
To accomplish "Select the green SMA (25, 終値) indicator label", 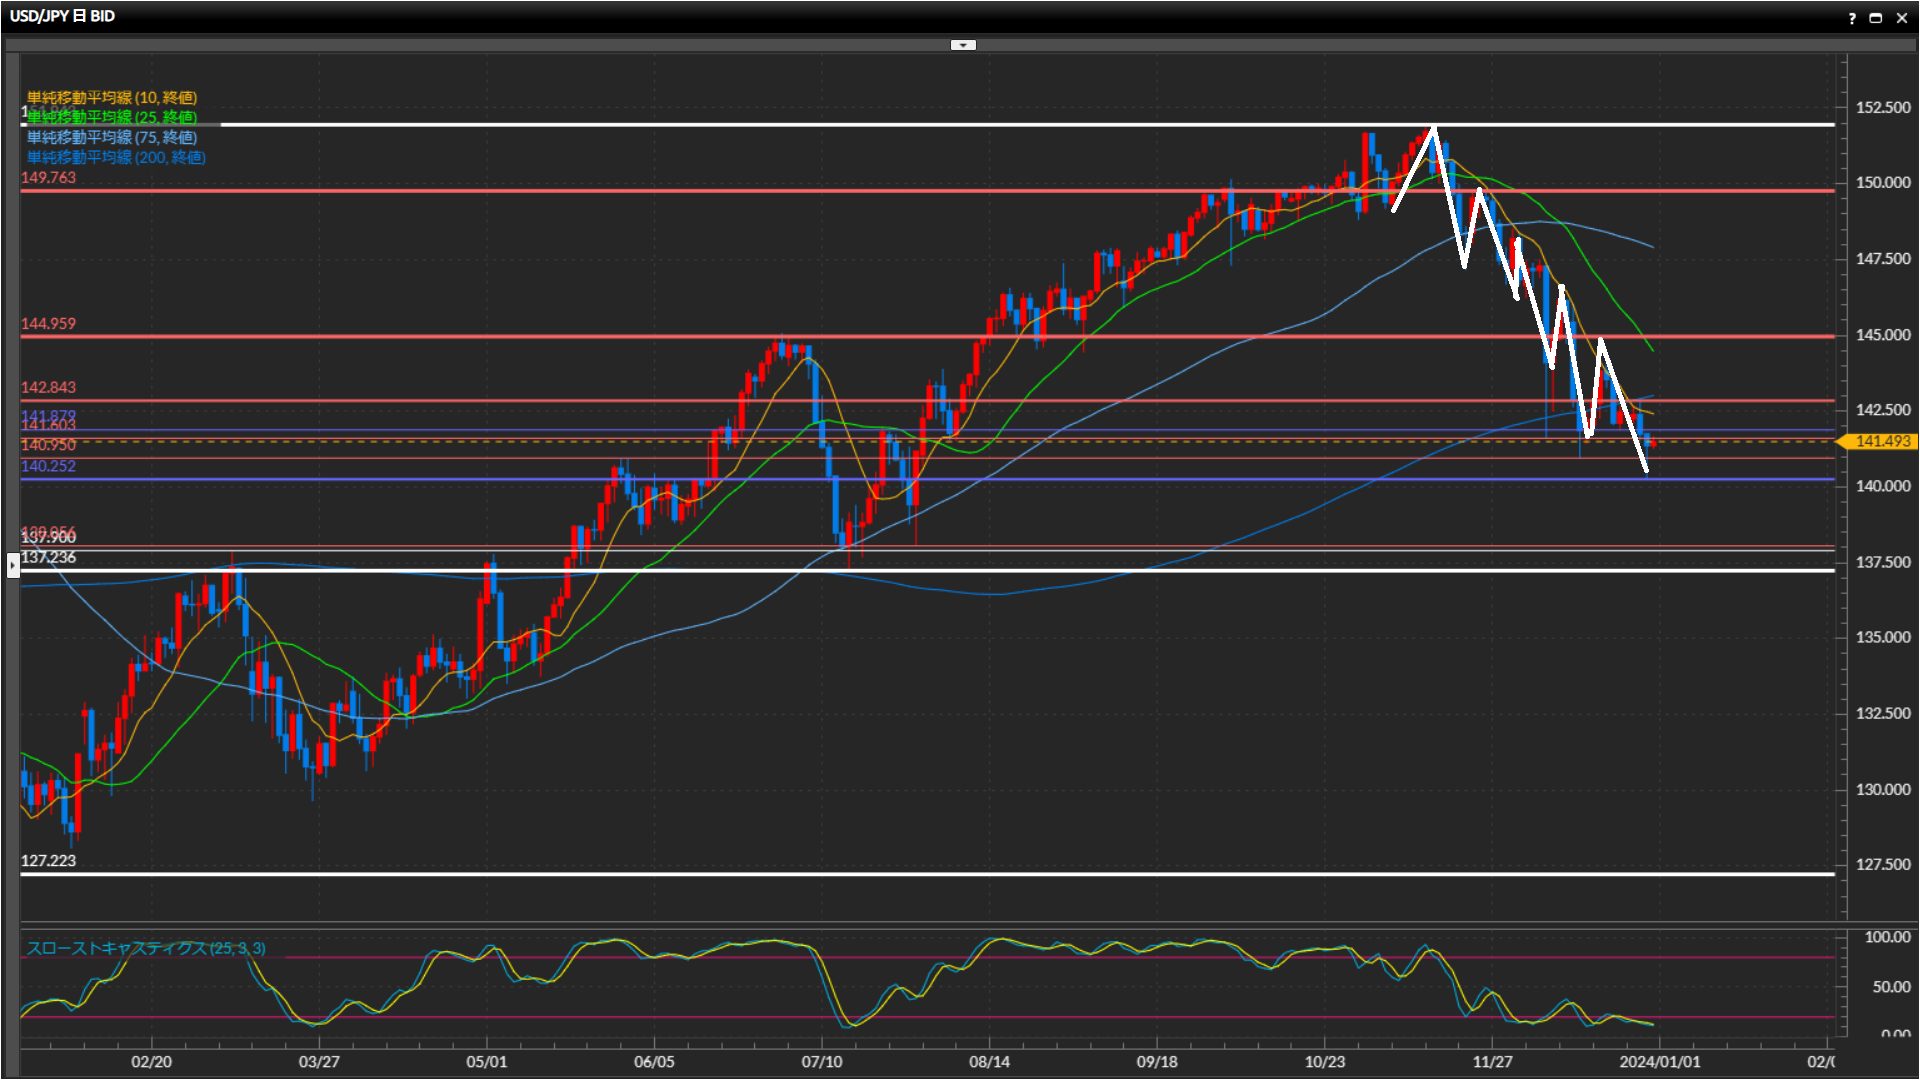I will (x=112, y=117).
